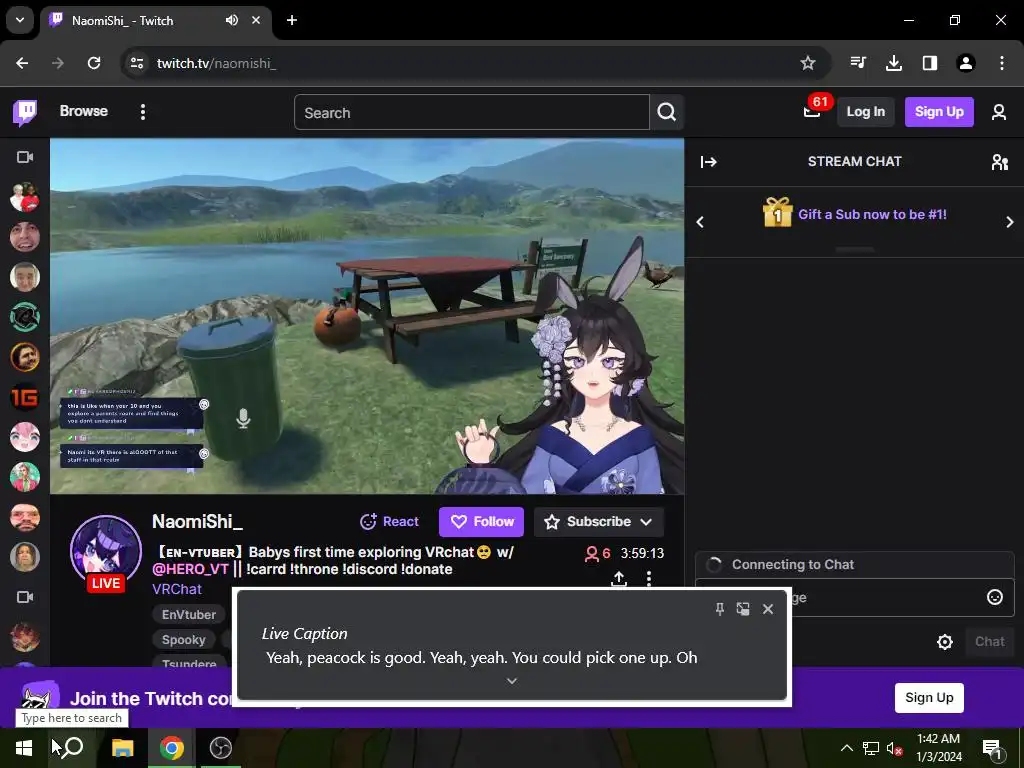The height and width of the screenshot is (768, 1024).
Task: Open the first sidebar channel avatar
Action: coord(25,197)
